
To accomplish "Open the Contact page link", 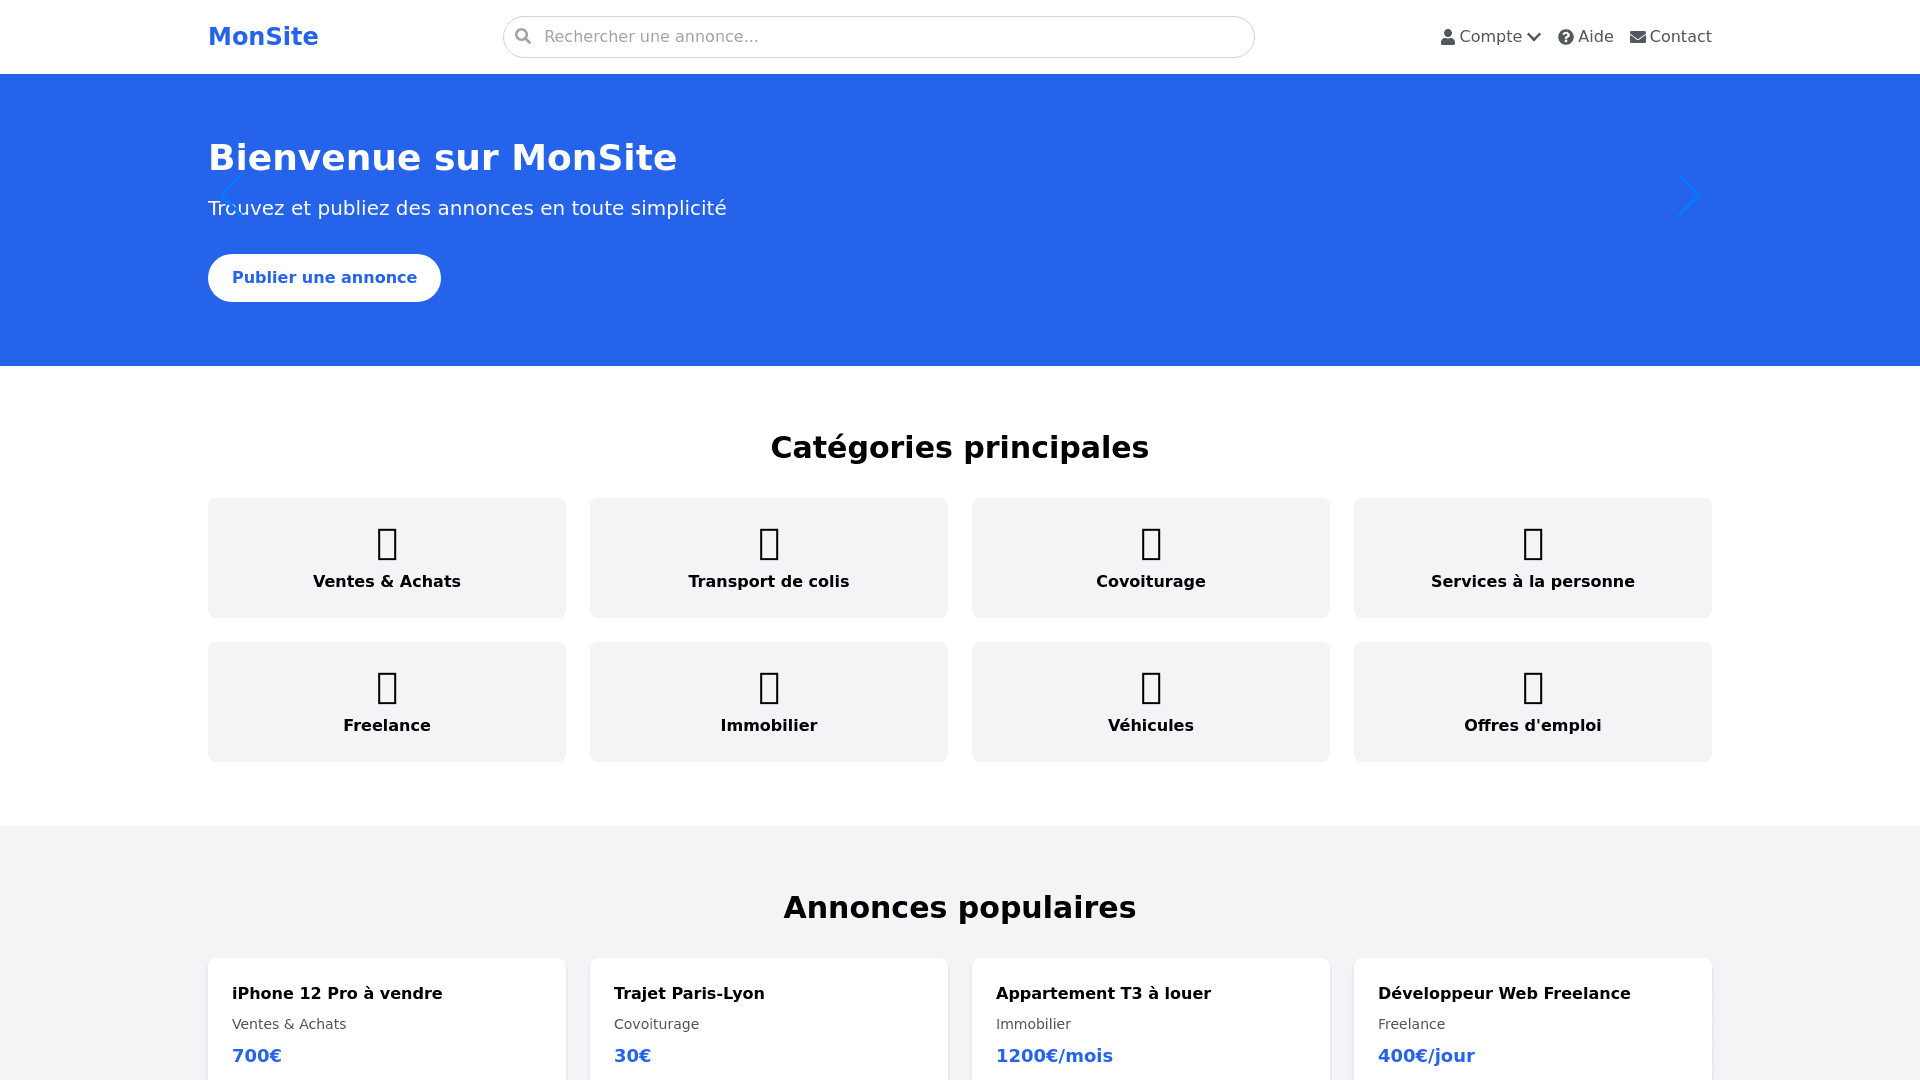I will (x=1670, y=37).
